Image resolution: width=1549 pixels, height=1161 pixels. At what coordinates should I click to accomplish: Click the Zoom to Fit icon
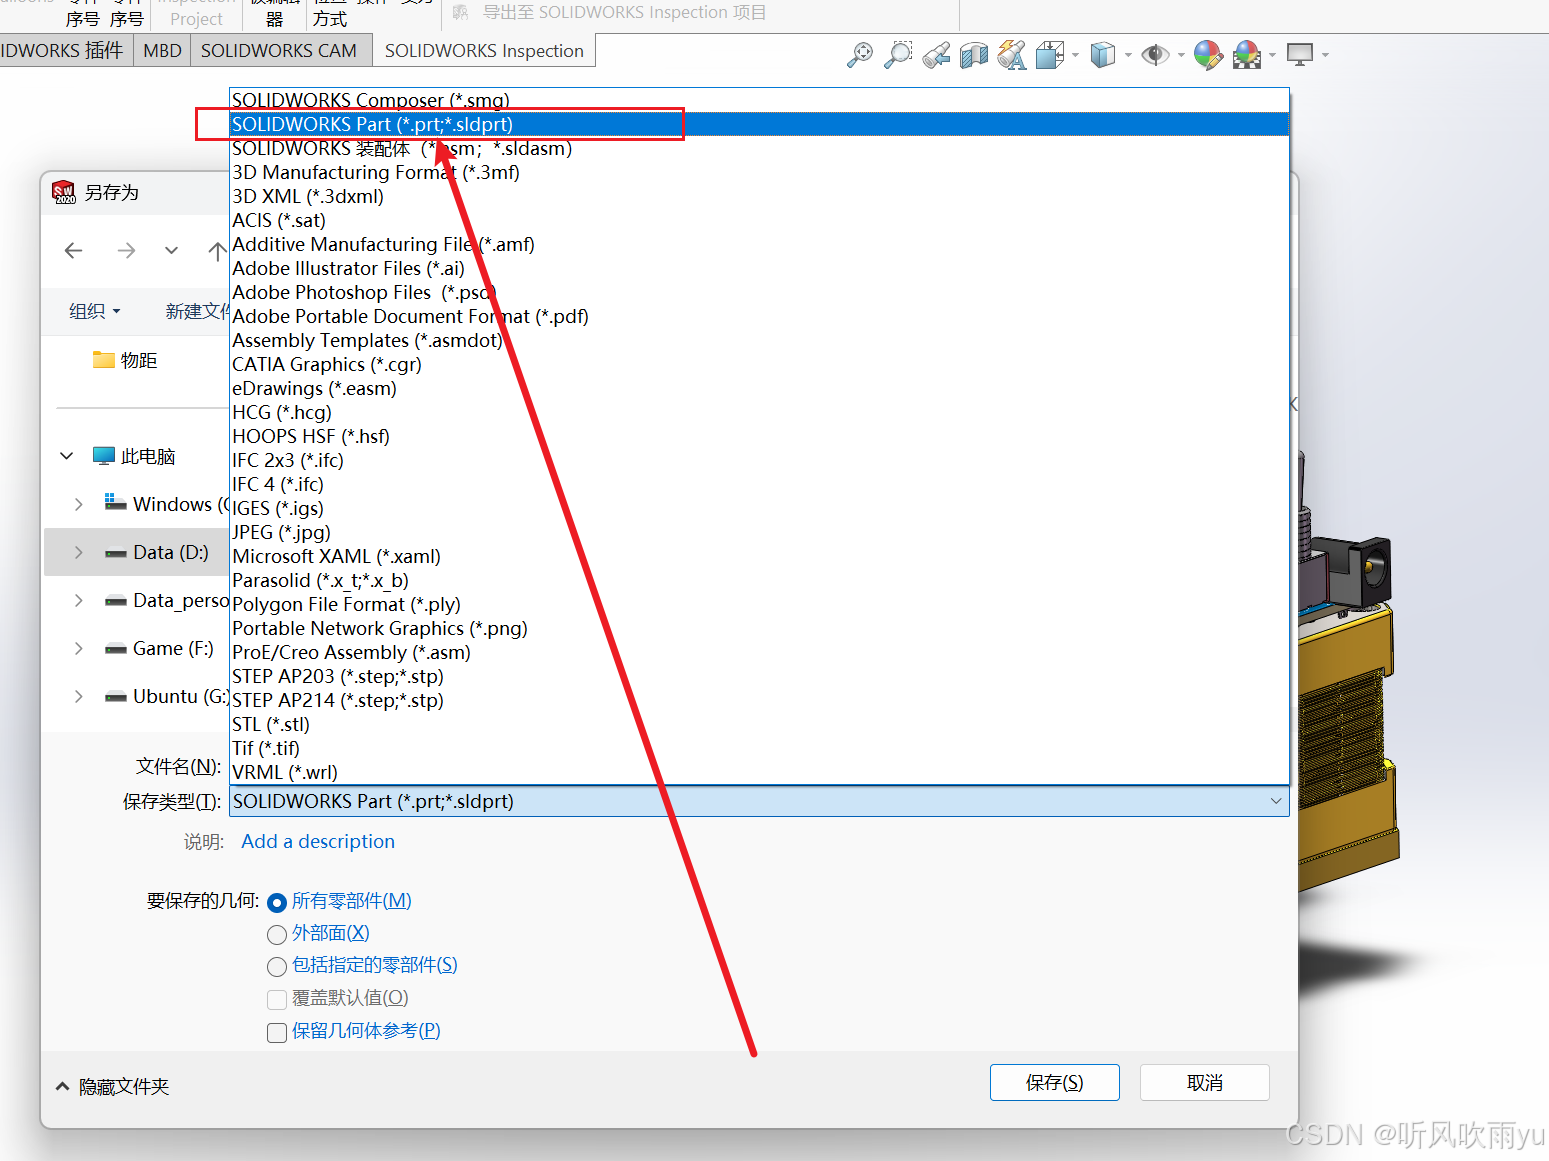859,55
